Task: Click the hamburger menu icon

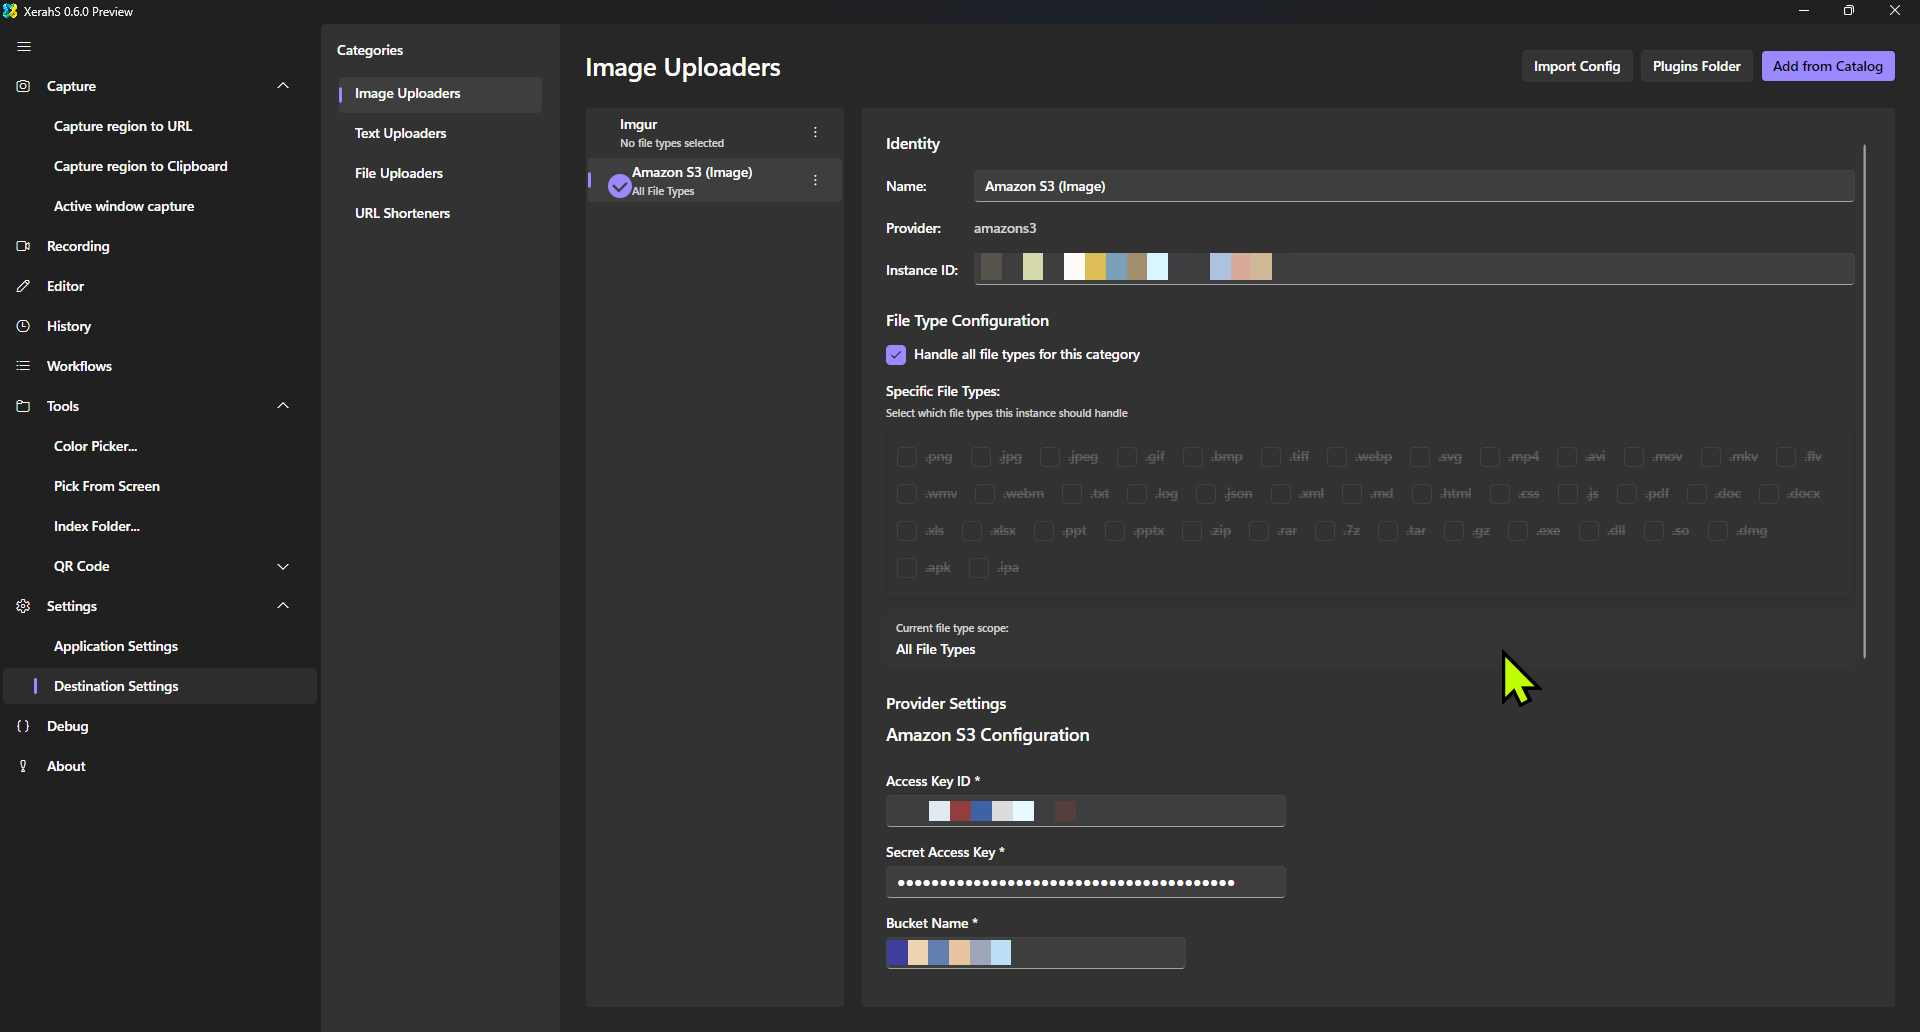Action: click(24, 46)
